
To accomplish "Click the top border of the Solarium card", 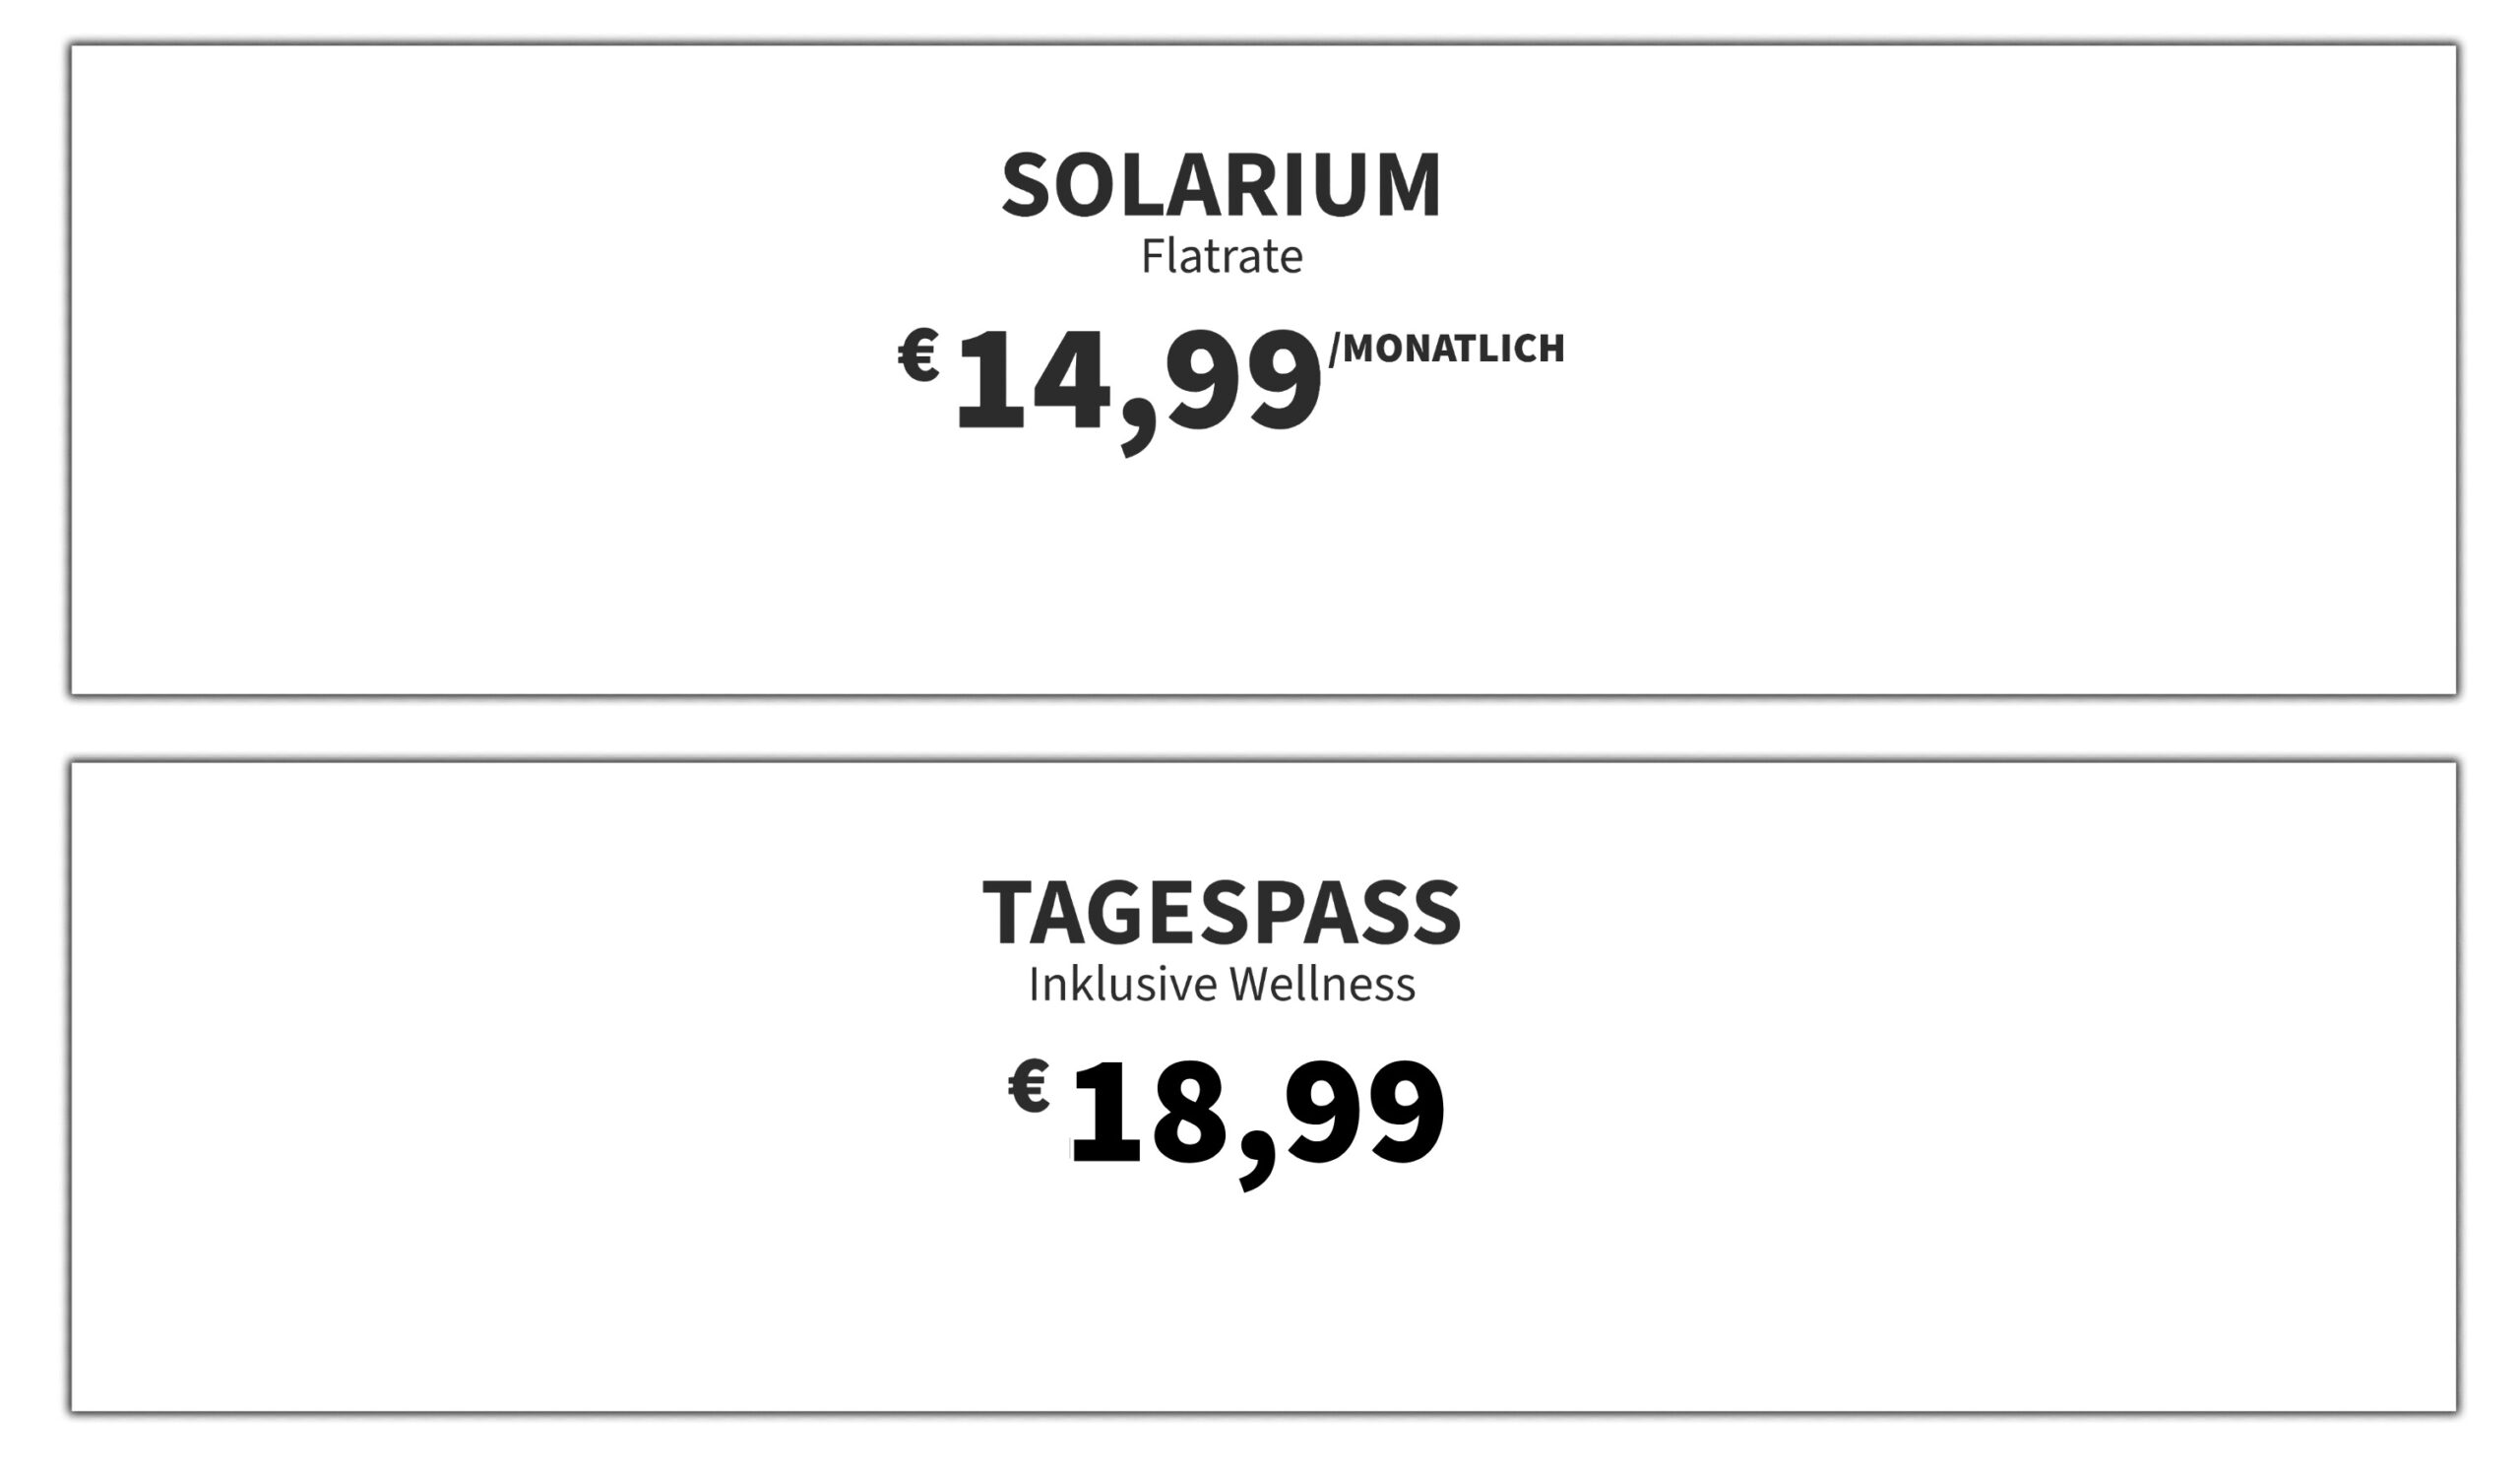I will (x=1264, y=45).
